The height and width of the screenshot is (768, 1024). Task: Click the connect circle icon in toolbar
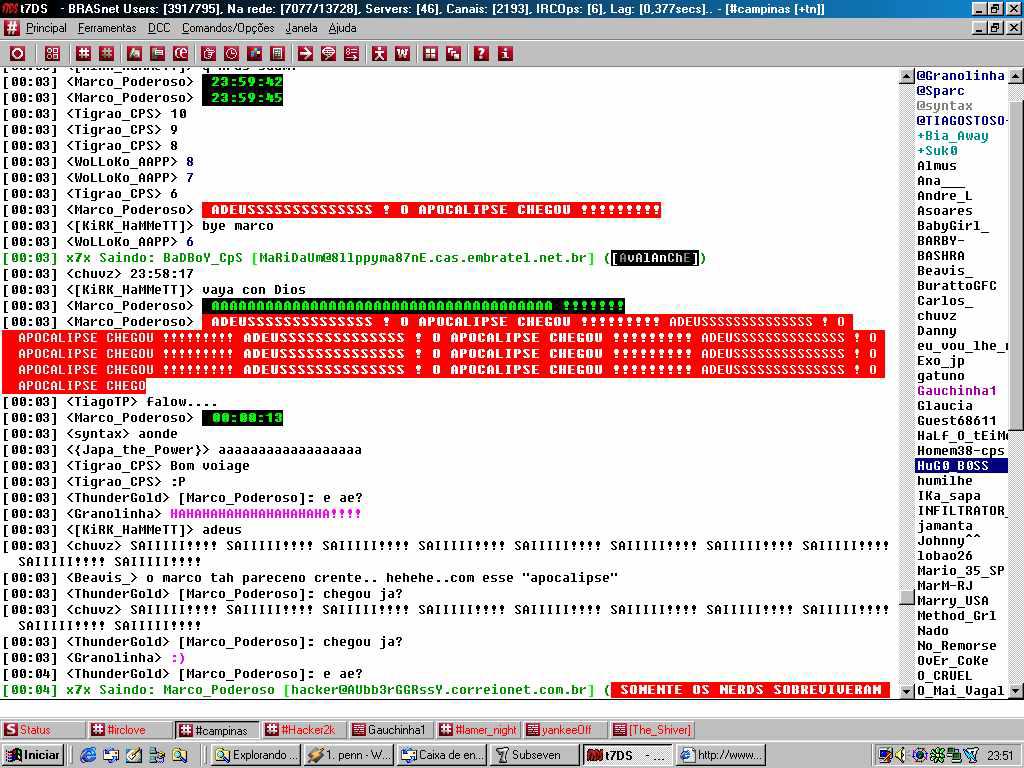pyautogui.click(x=17, y=53)
